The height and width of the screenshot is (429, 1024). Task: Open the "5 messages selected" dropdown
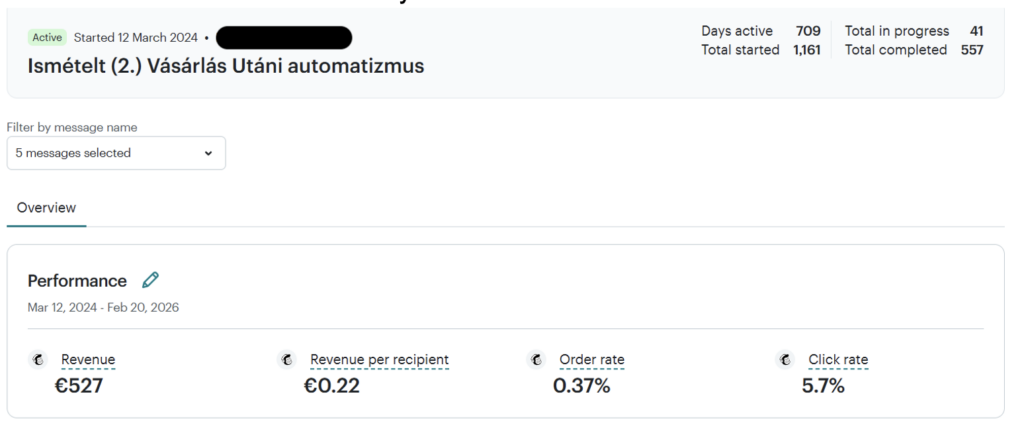[x=115, y=153]
